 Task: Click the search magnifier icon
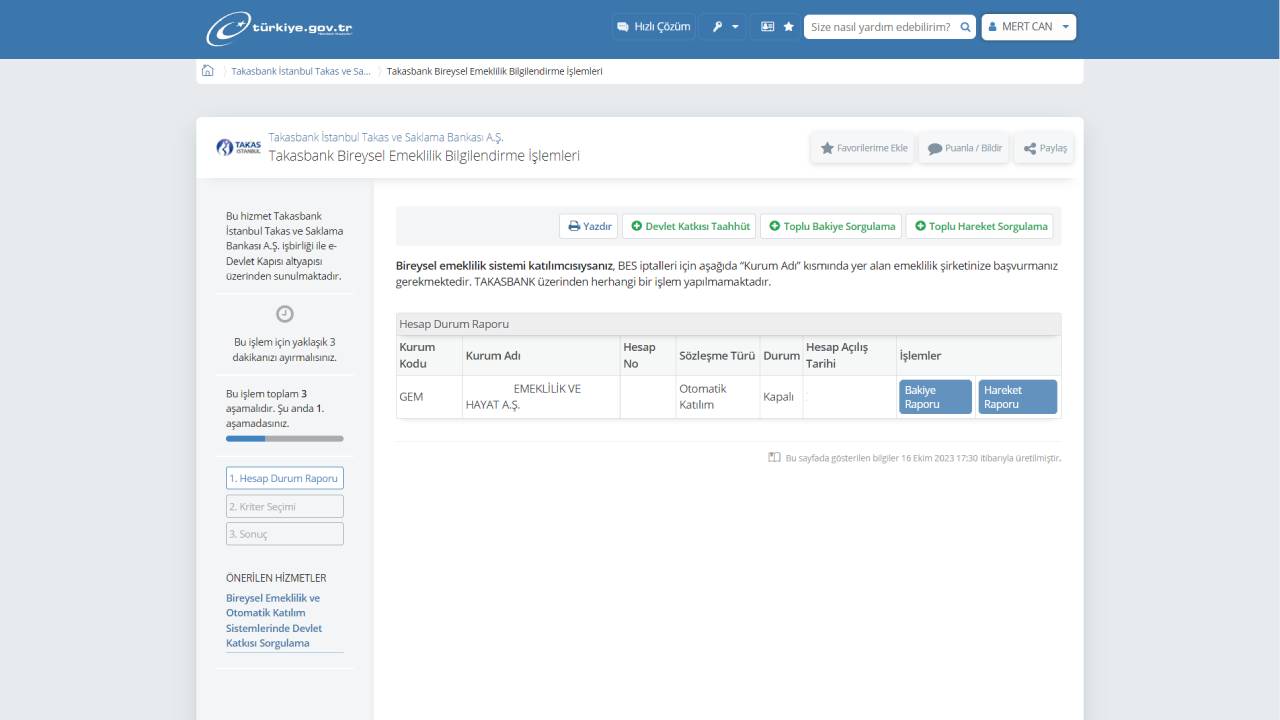pos(966,27)
